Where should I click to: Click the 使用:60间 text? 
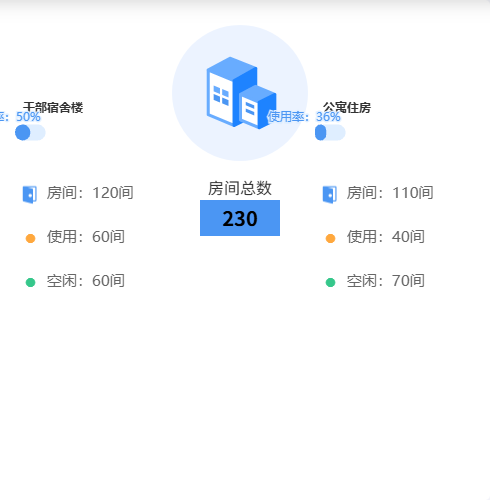click(x=86, y=237)
